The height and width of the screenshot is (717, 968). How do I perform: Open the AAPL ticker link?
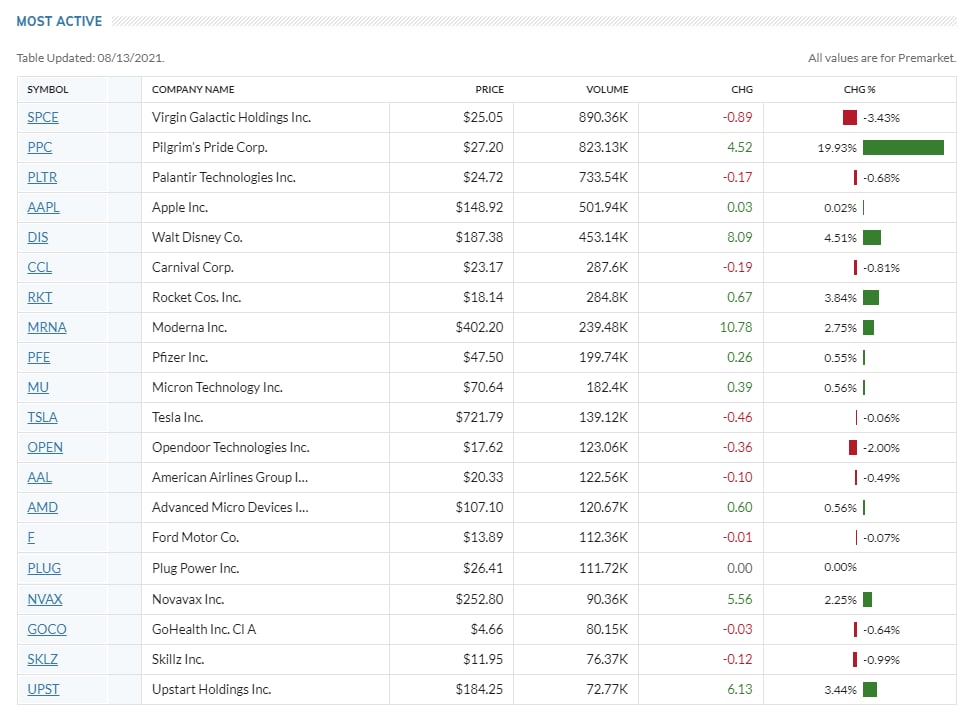click(x=43, y=208)
